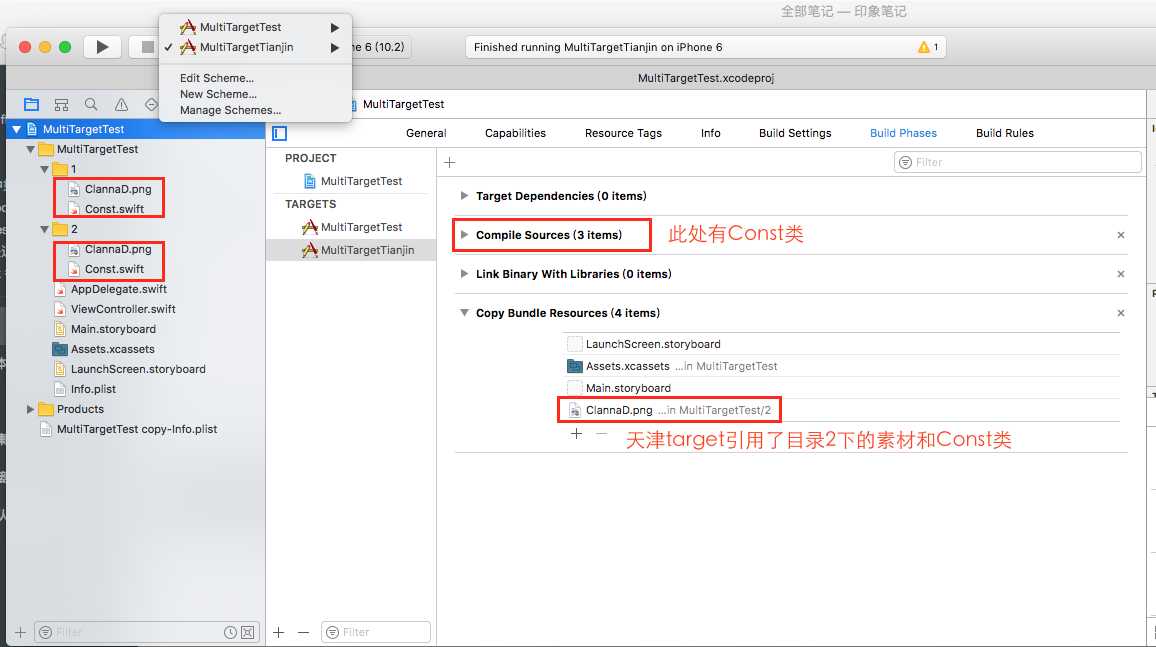Collapse folder 1 in navigator

pos(44,169)
